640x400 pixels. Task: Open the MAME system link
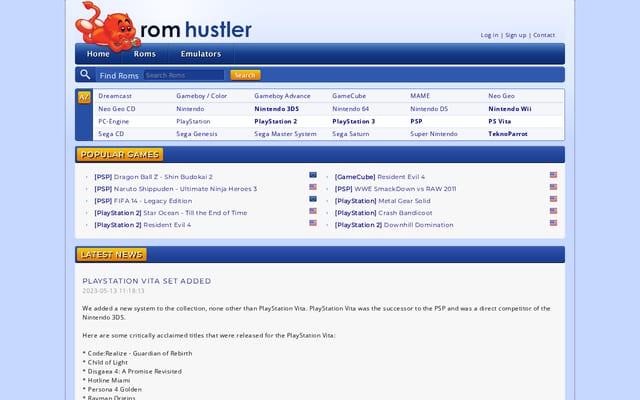tap(420, 96)
